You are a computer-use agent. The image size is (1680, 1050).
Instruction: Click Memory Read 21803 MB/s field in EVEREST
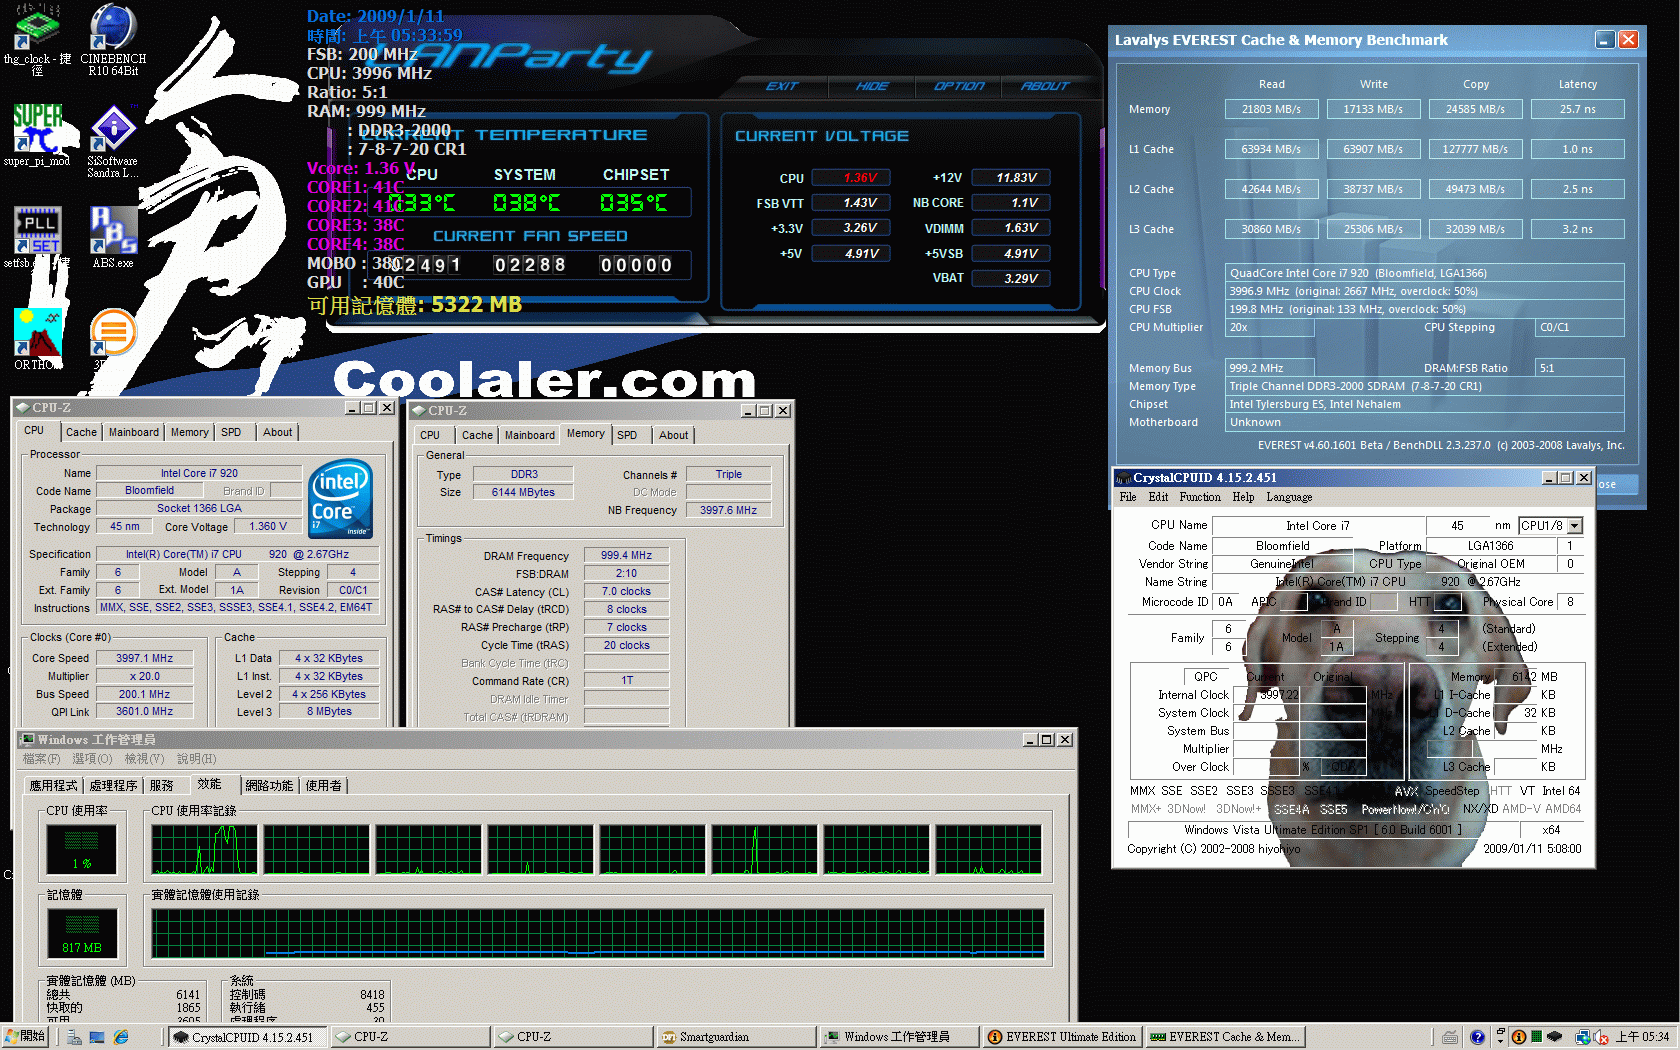(1271, 109)
